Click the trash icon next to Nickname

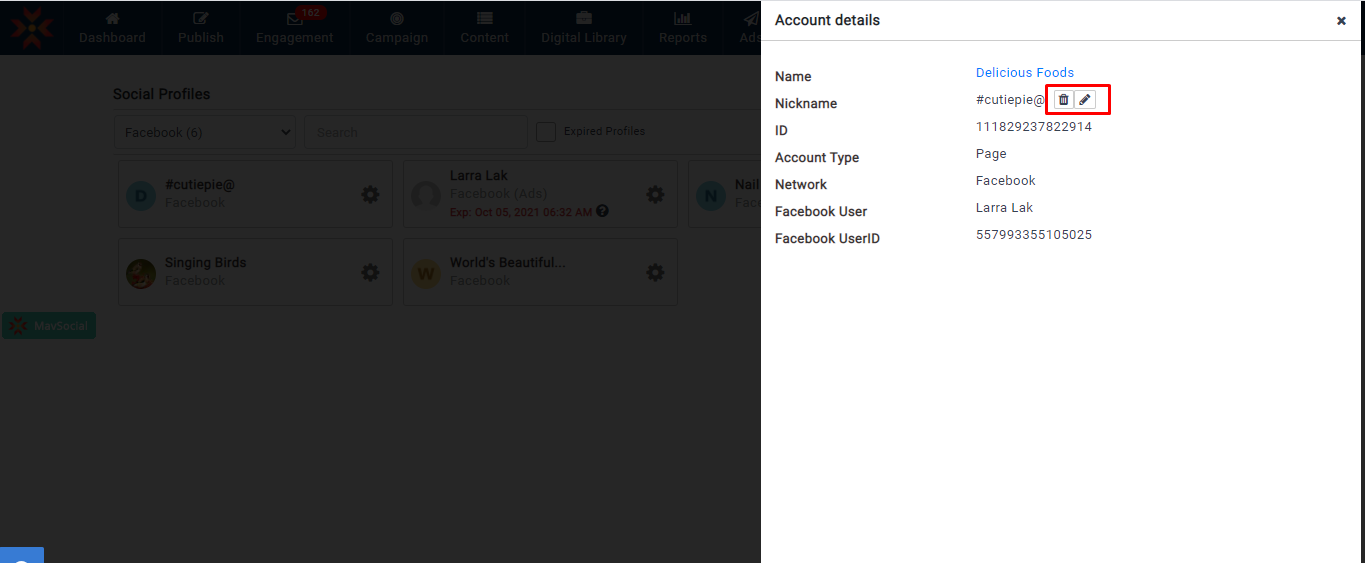coord(1063,100)
